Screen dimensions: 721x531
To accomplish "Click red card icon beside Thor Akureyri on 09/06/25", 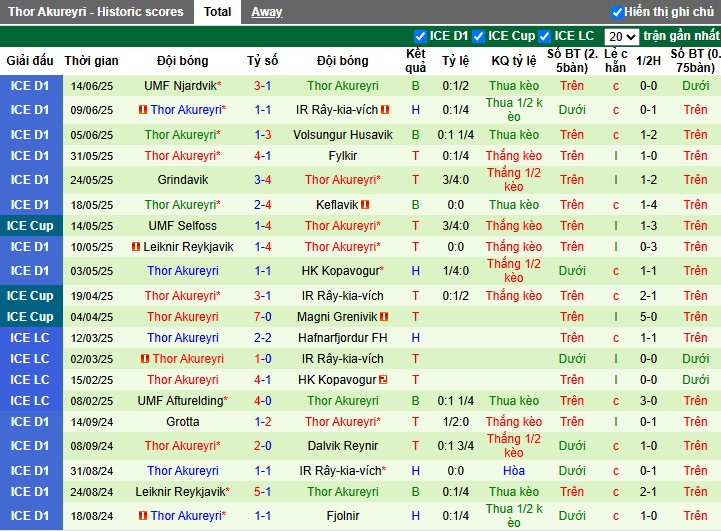I will [143, 110].
